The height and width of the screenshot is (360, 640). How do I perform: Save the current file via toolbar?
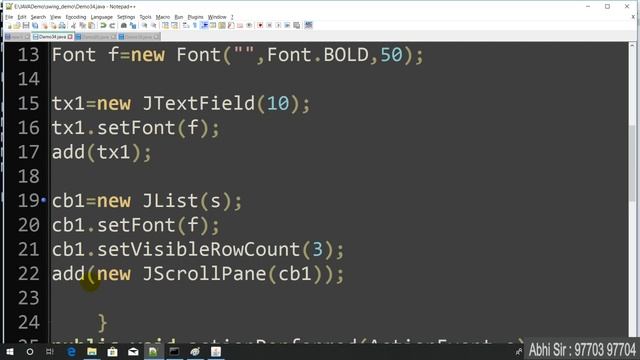pyautogui.click(x=26, y=25)
